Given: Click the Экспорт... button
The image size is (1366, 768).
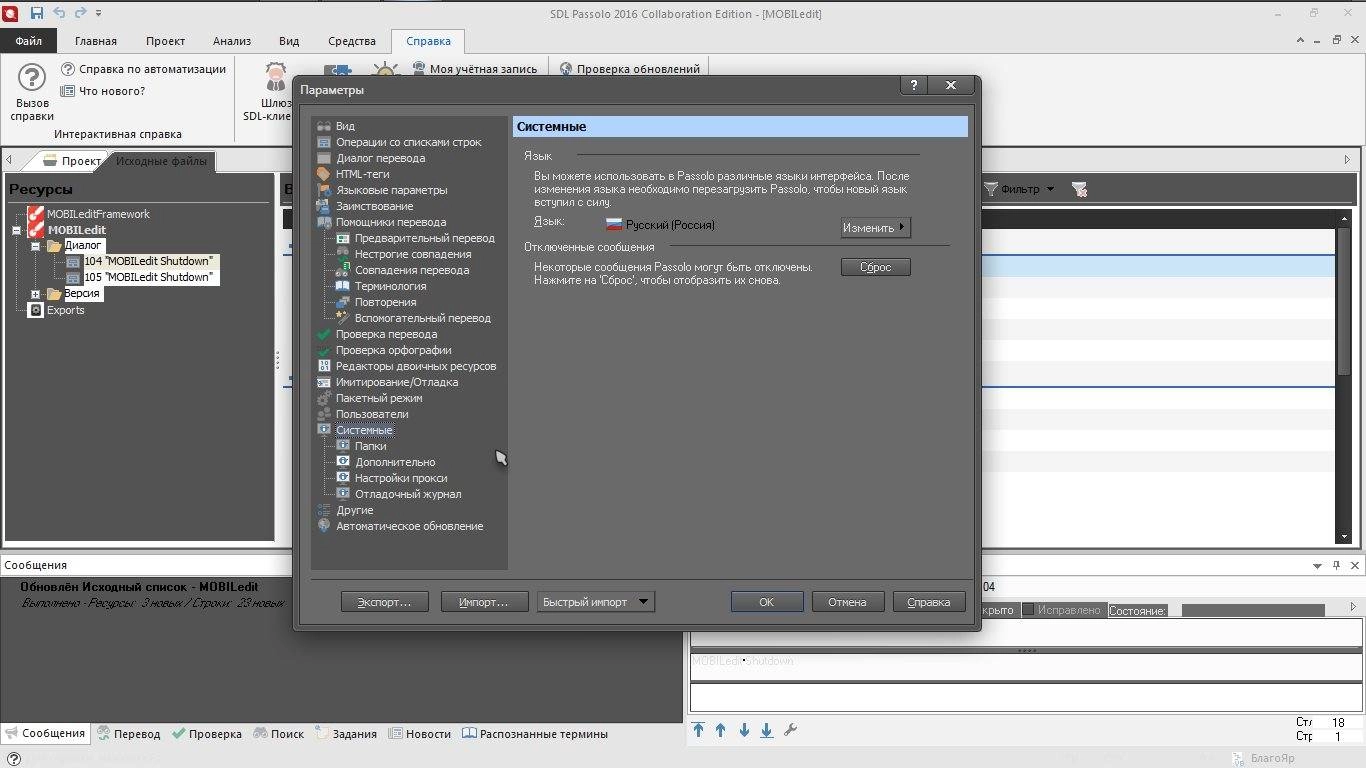Looking at the screenshot, I should [385, 602].
